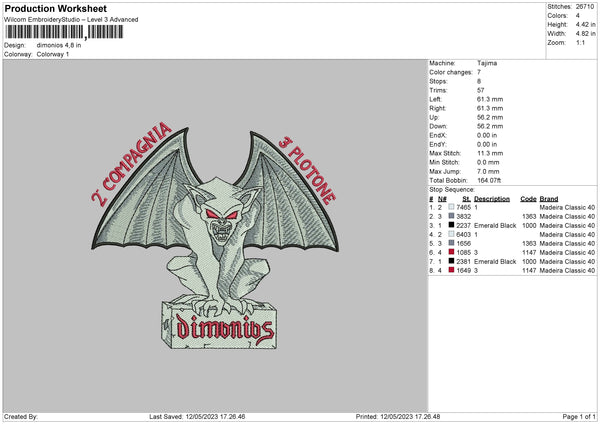The width and height of the screenshot is (600, 424).
Task: Select red swatch for the 1085 stitches row
Action: point(452,252)
